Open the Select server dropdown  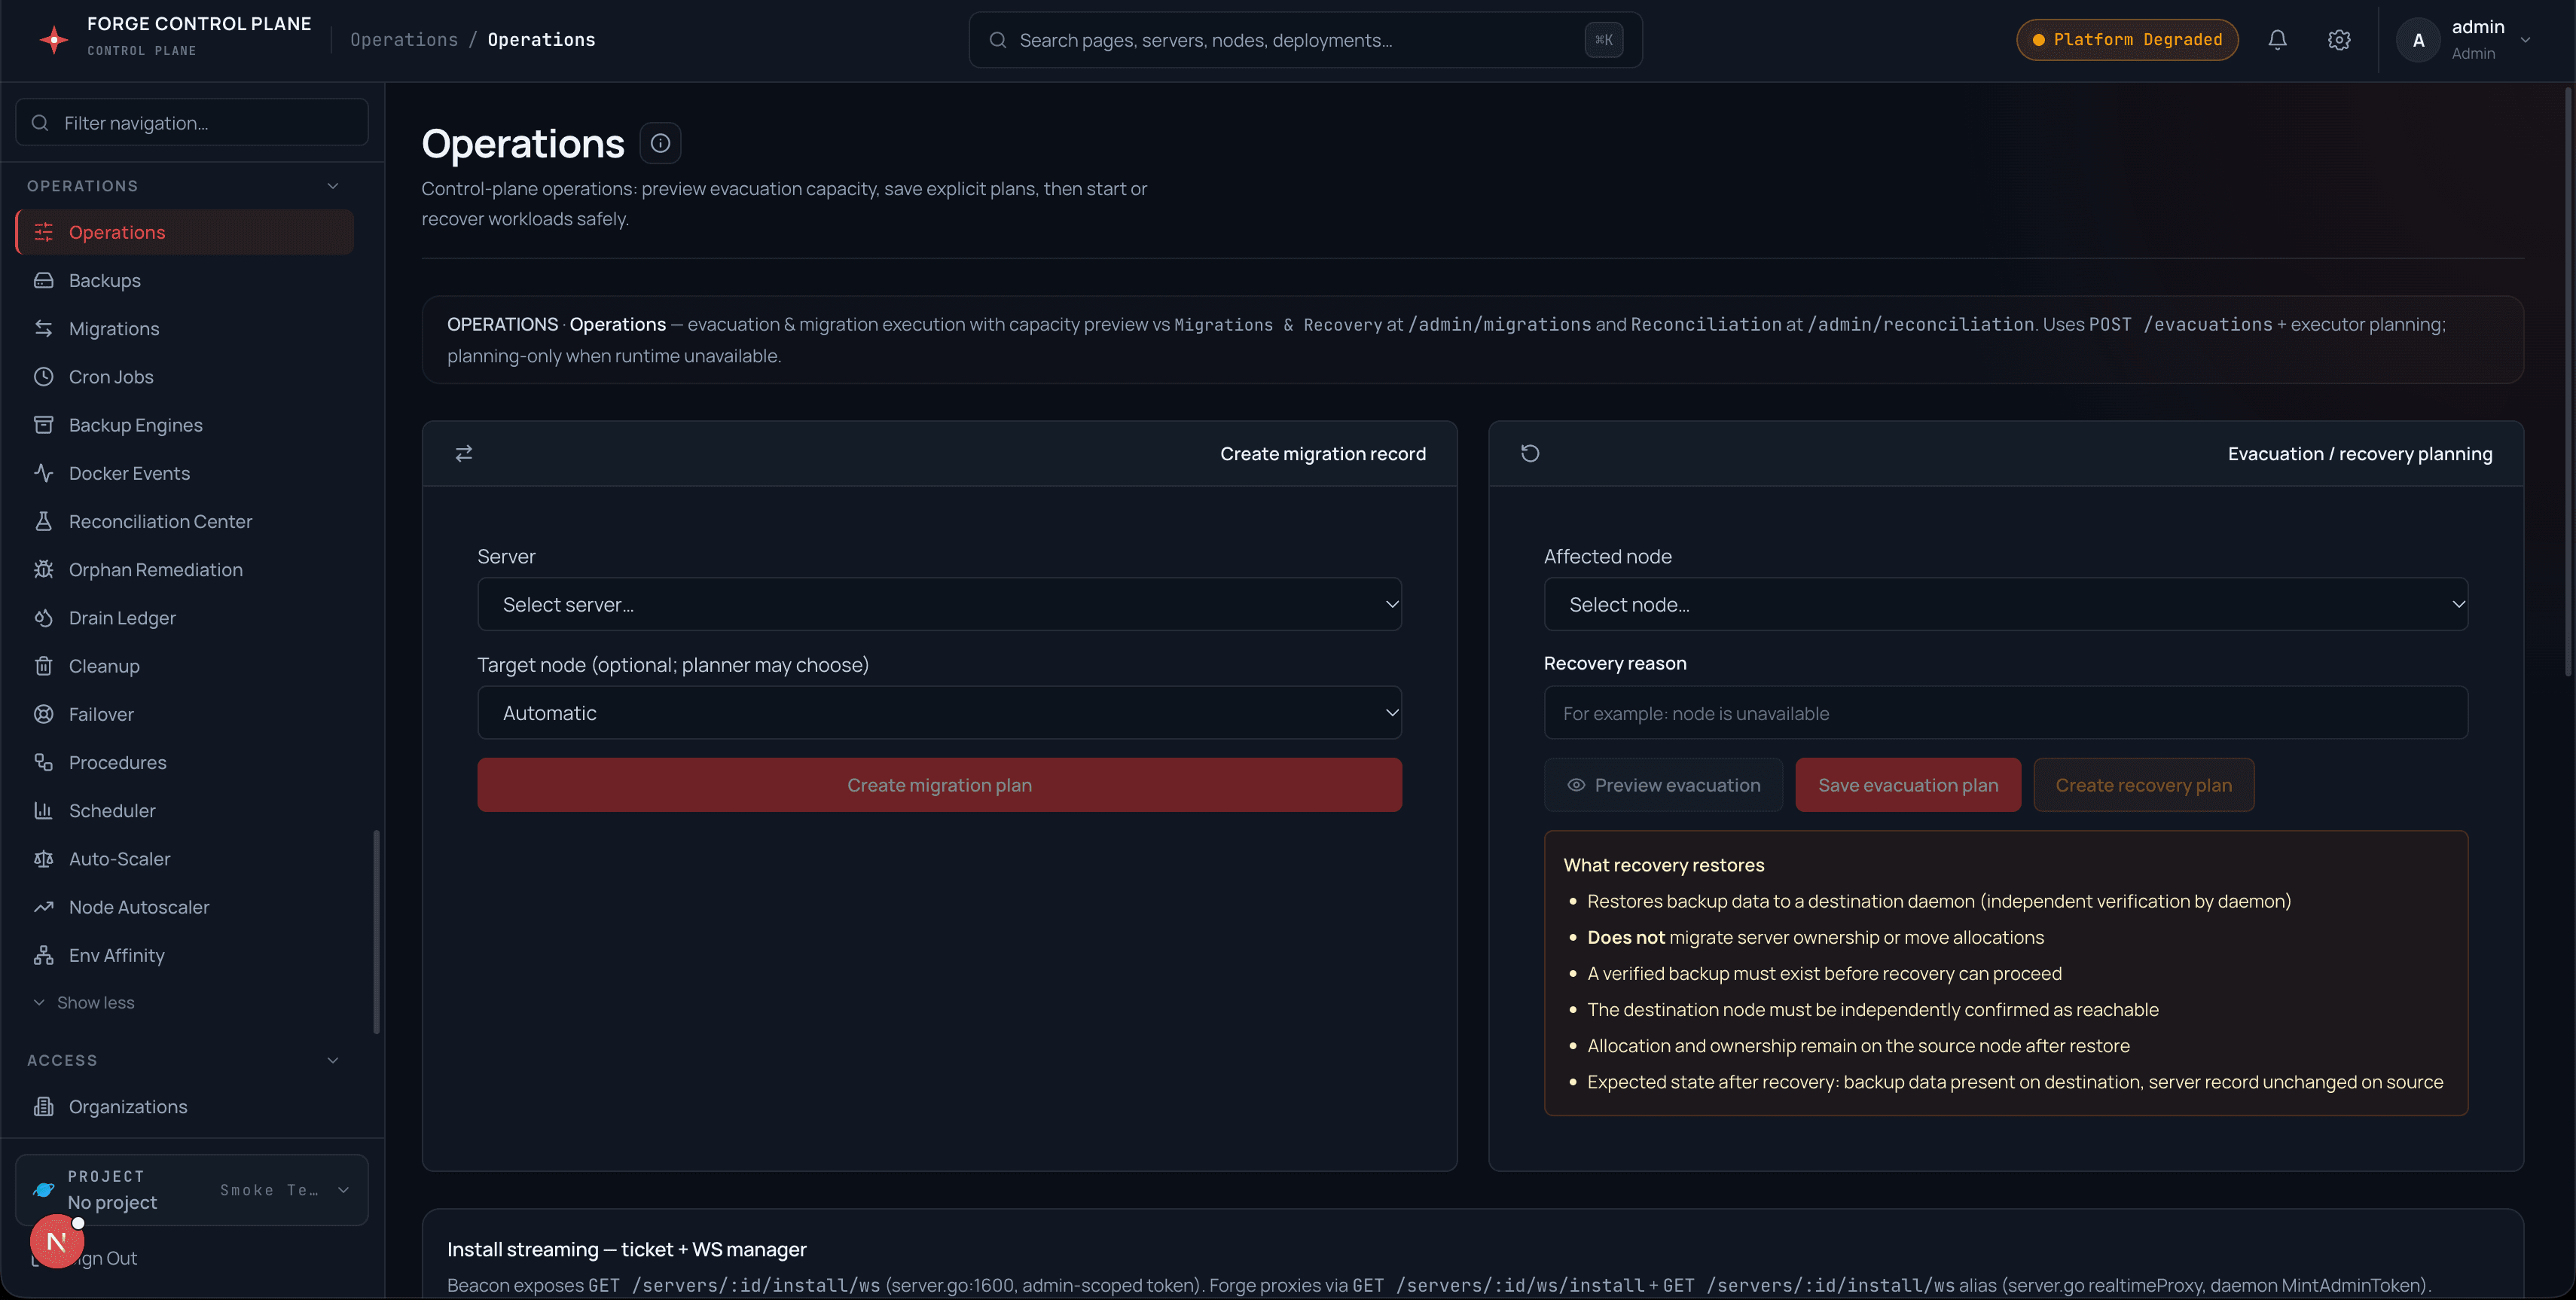click(x=939, y=604)
